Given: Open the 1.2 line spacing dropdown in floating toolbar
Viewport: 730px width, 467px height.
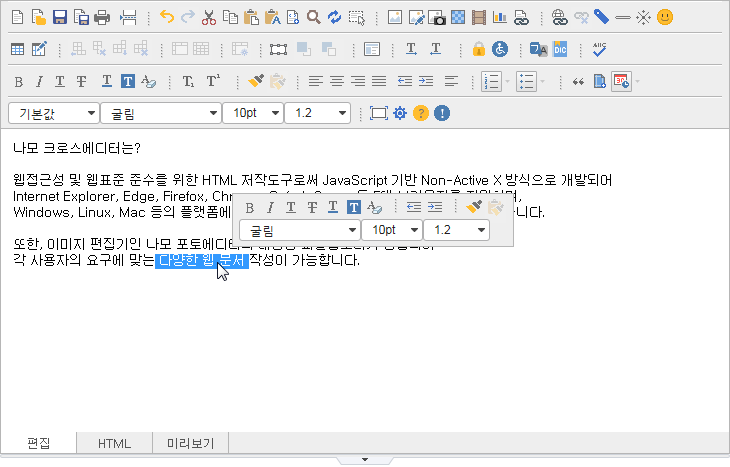Looking at the screenshot, I should (456, 230).
